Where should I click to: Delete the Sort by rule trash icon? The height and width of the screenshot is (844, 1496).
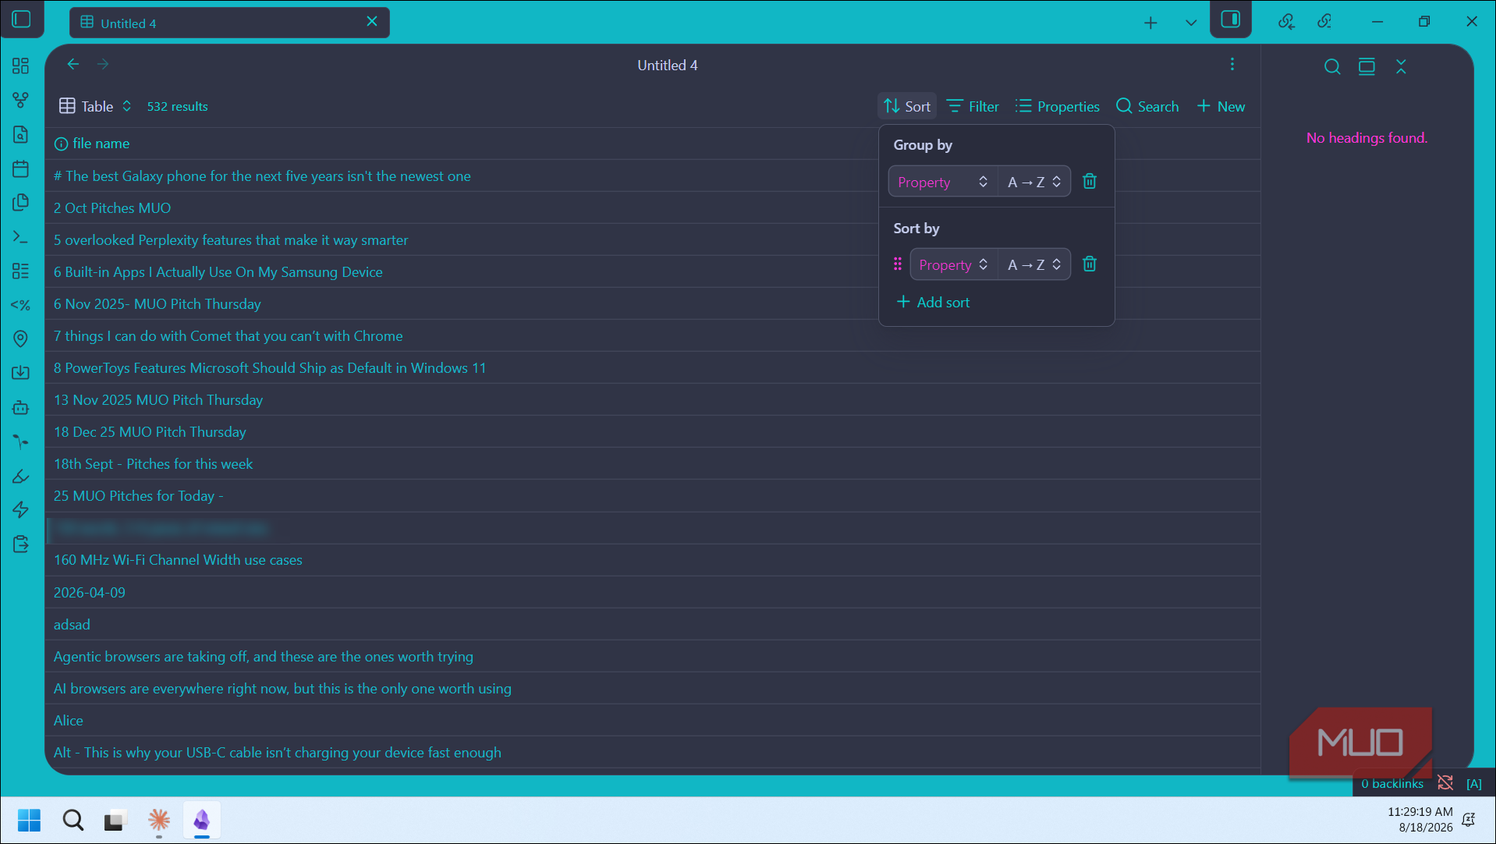(1090, 264)
